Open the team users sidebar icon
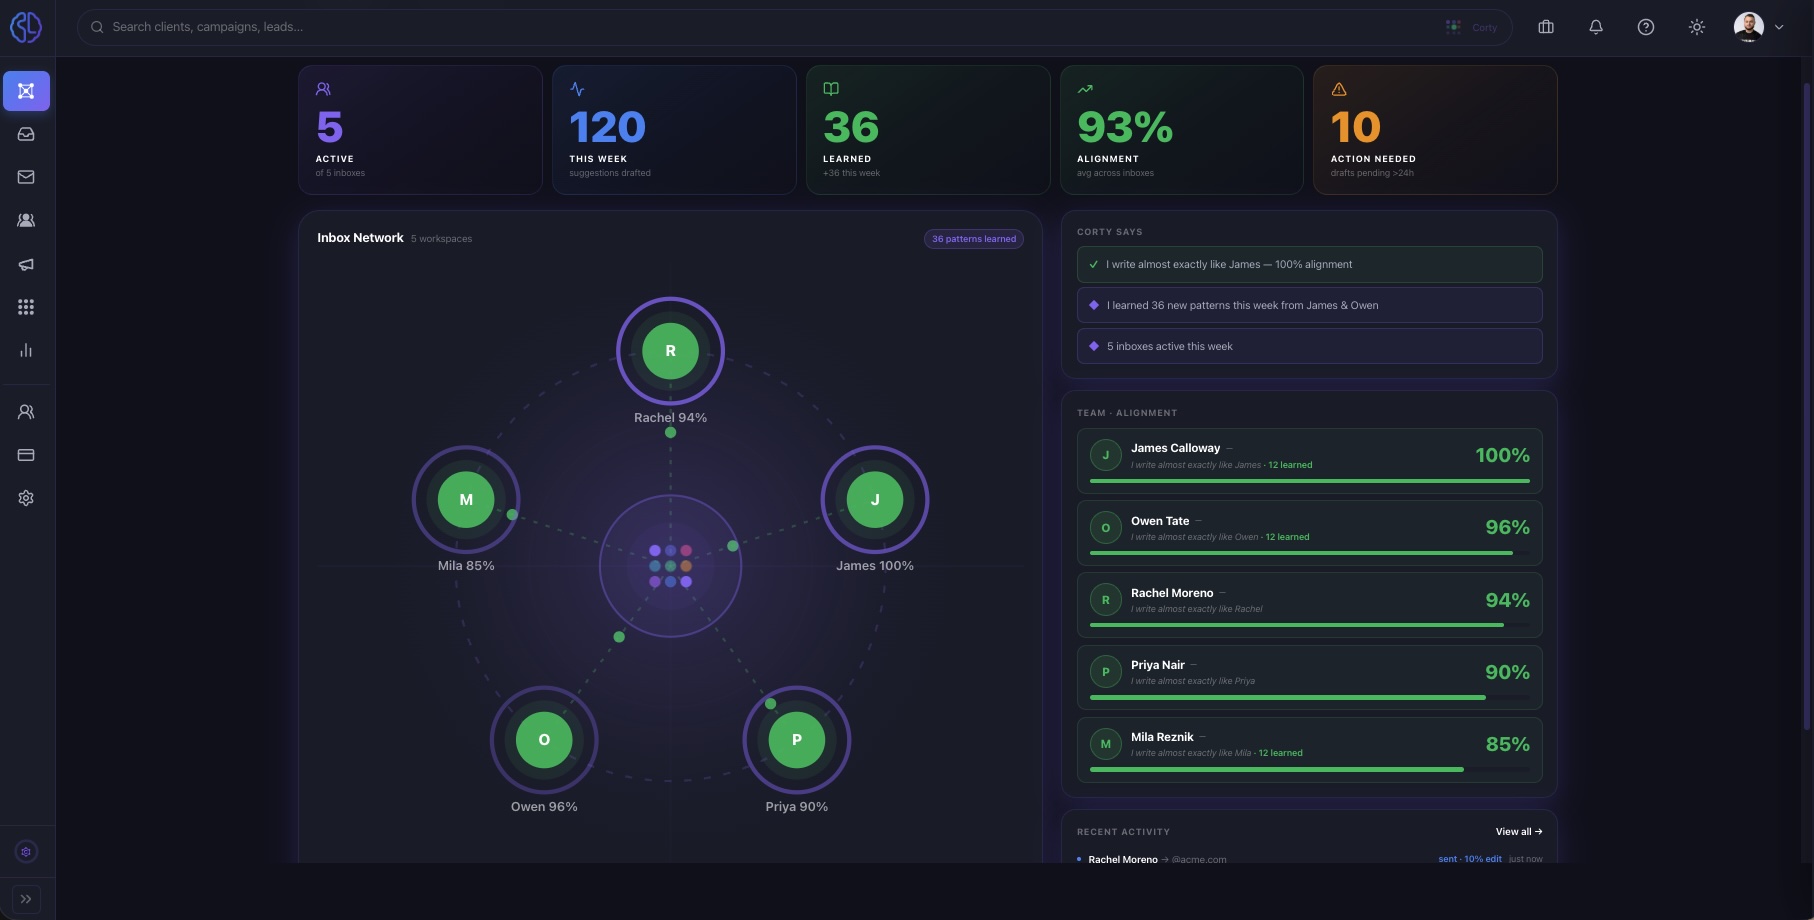The height and width of the screenshot is (920, 1814). pos(26,412)
